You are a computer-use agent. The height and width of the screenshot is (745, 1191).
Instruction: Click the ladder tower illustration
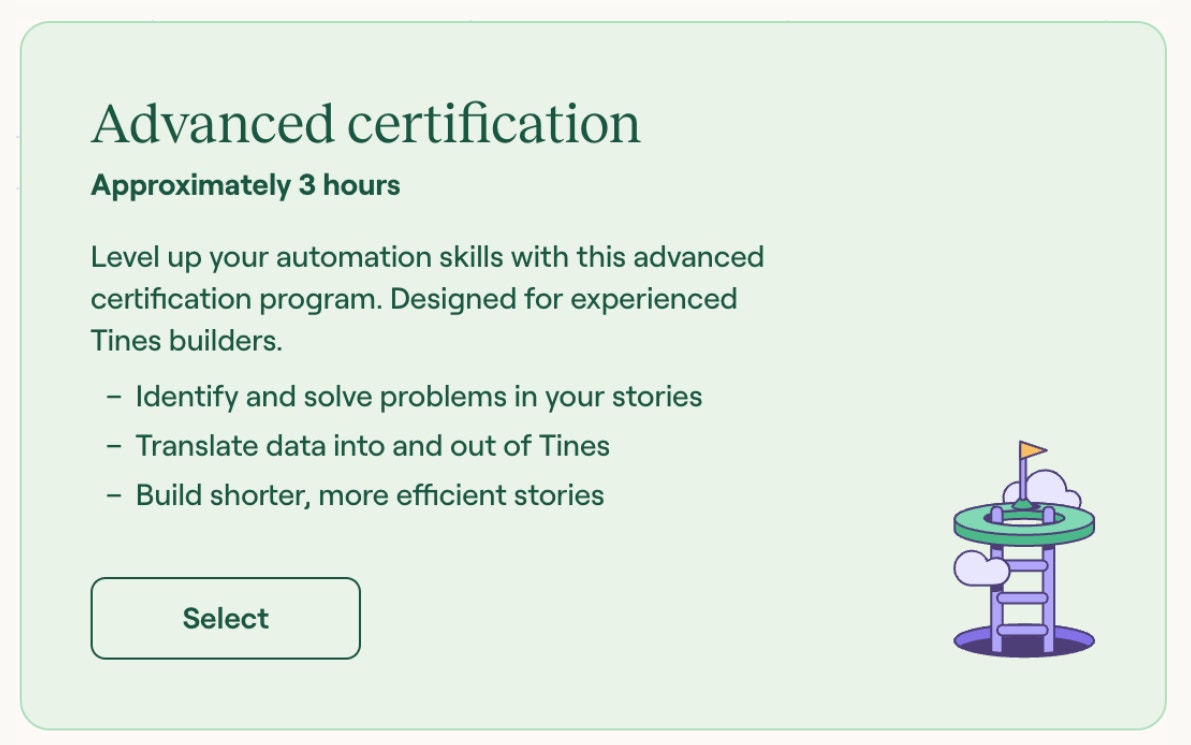pyautogui.click(x=1023, y=560)
